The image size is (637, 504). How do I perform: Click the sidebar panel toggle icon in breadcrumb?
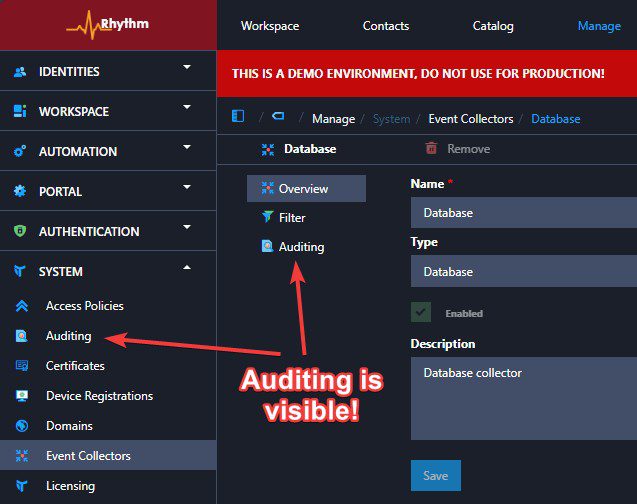[238, 117]
